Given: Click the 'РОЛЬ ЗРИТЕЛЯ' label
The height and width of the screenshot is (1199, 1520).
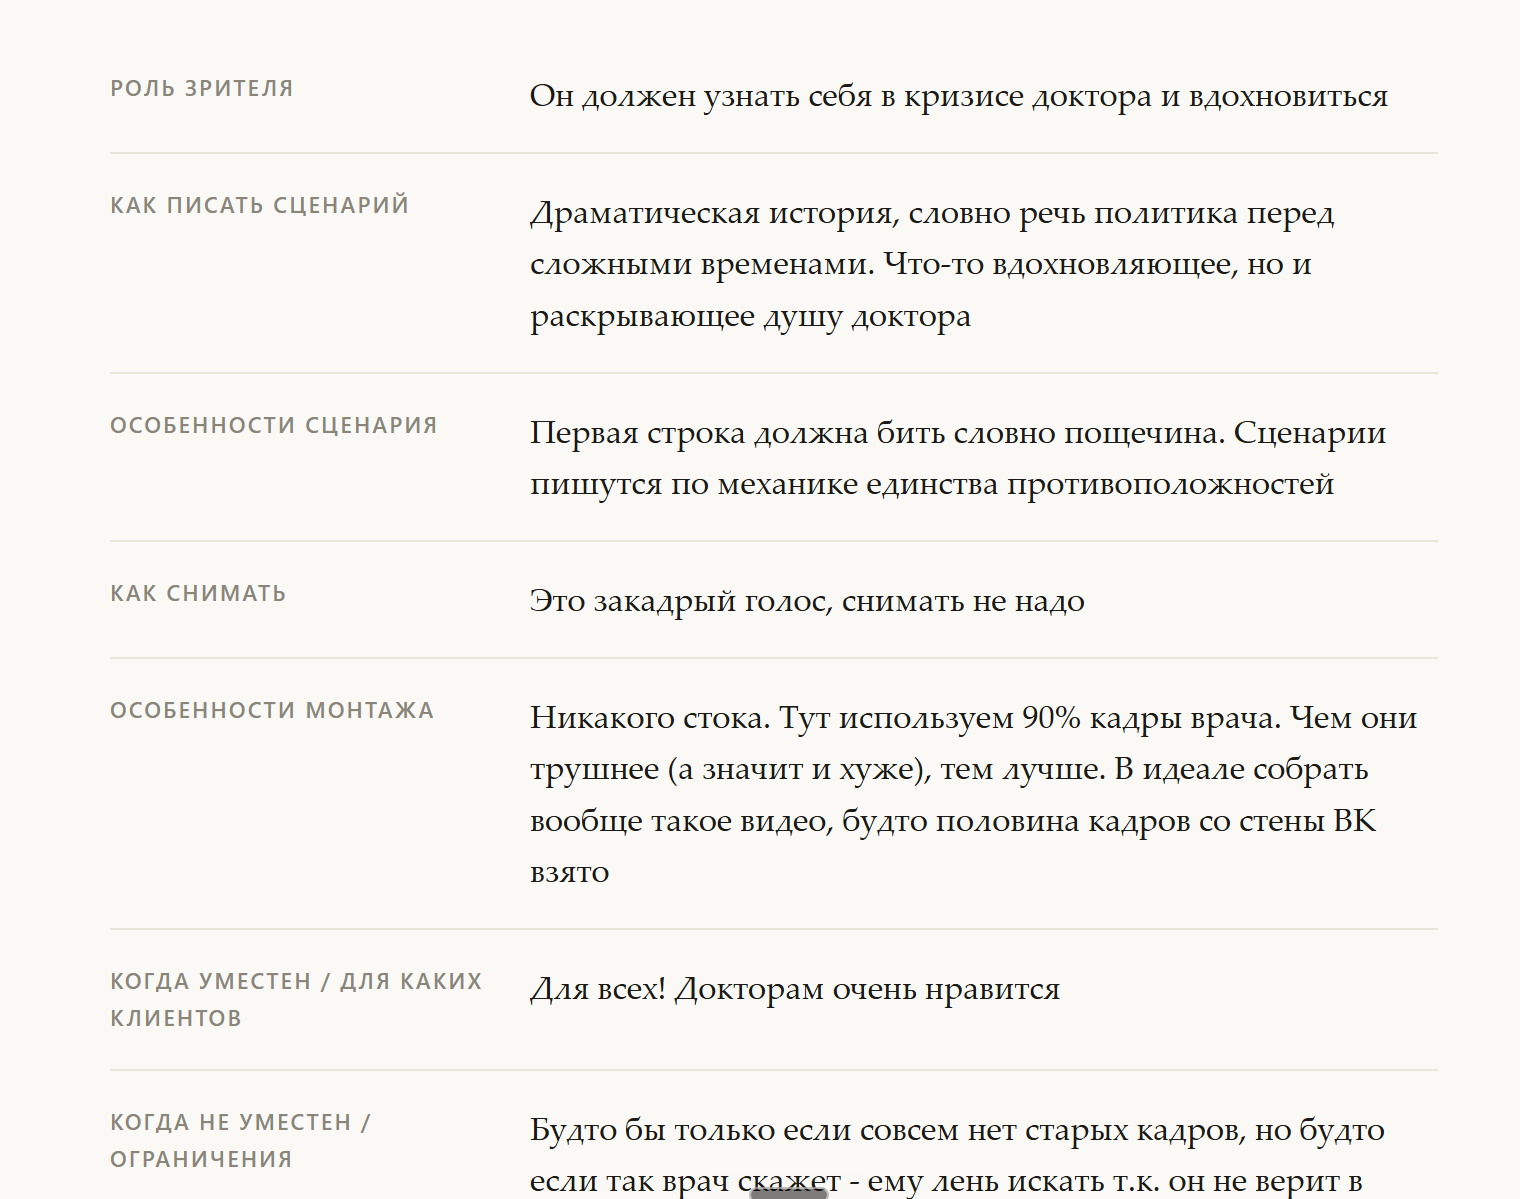Looking at the screenshot, I should (x=202, y=88).
